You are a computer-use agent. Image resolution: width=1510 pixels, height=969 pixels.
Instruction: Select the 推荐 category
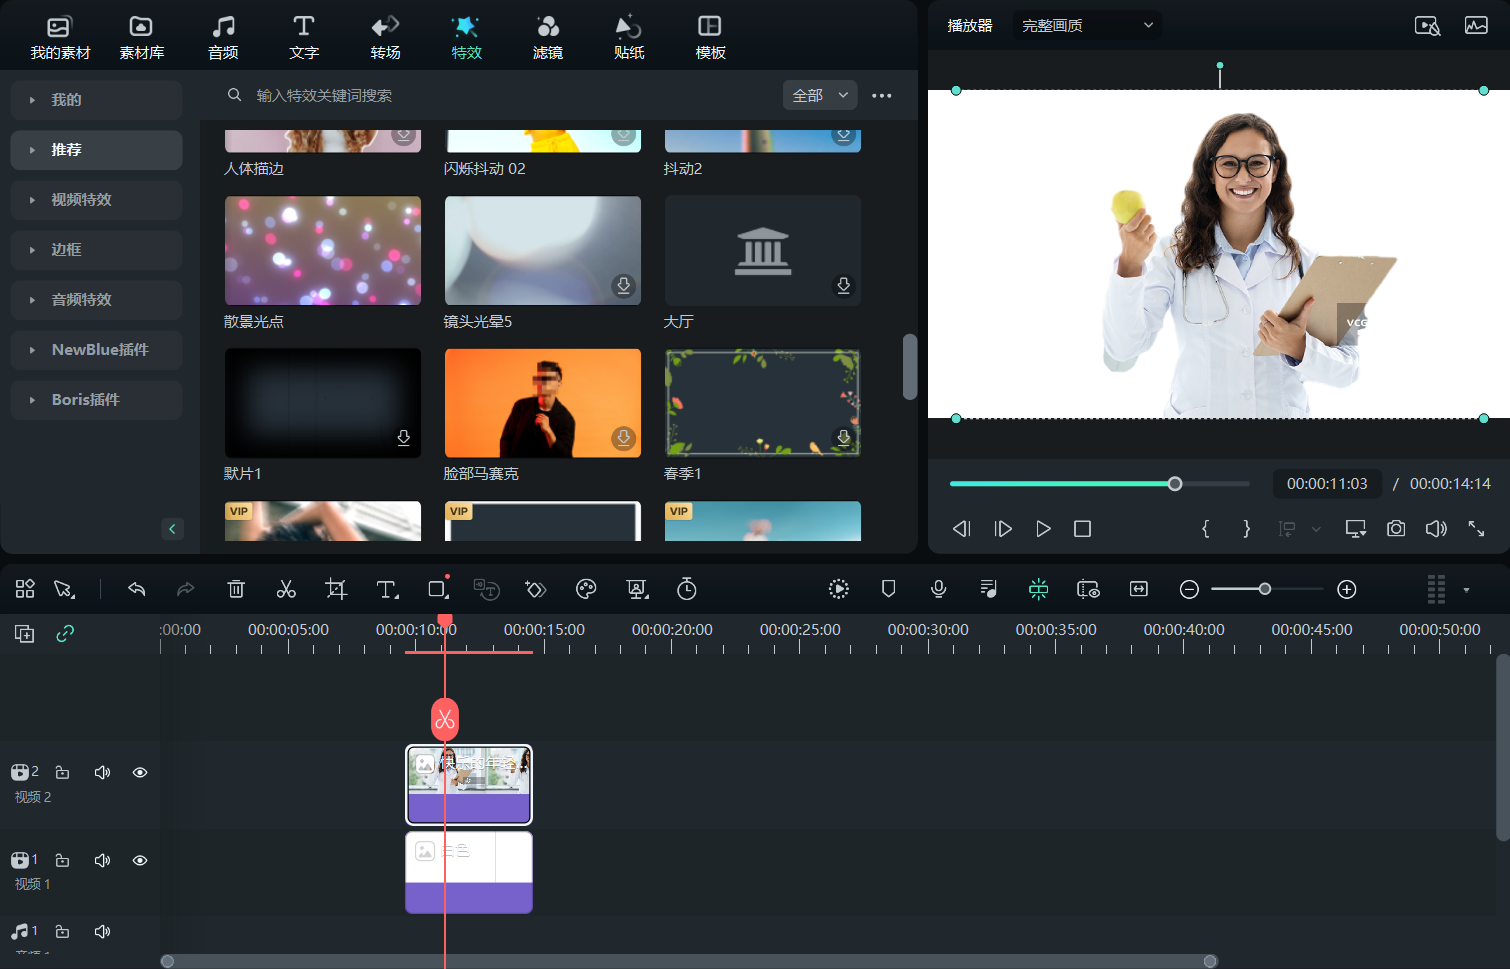tap(96, 150)
